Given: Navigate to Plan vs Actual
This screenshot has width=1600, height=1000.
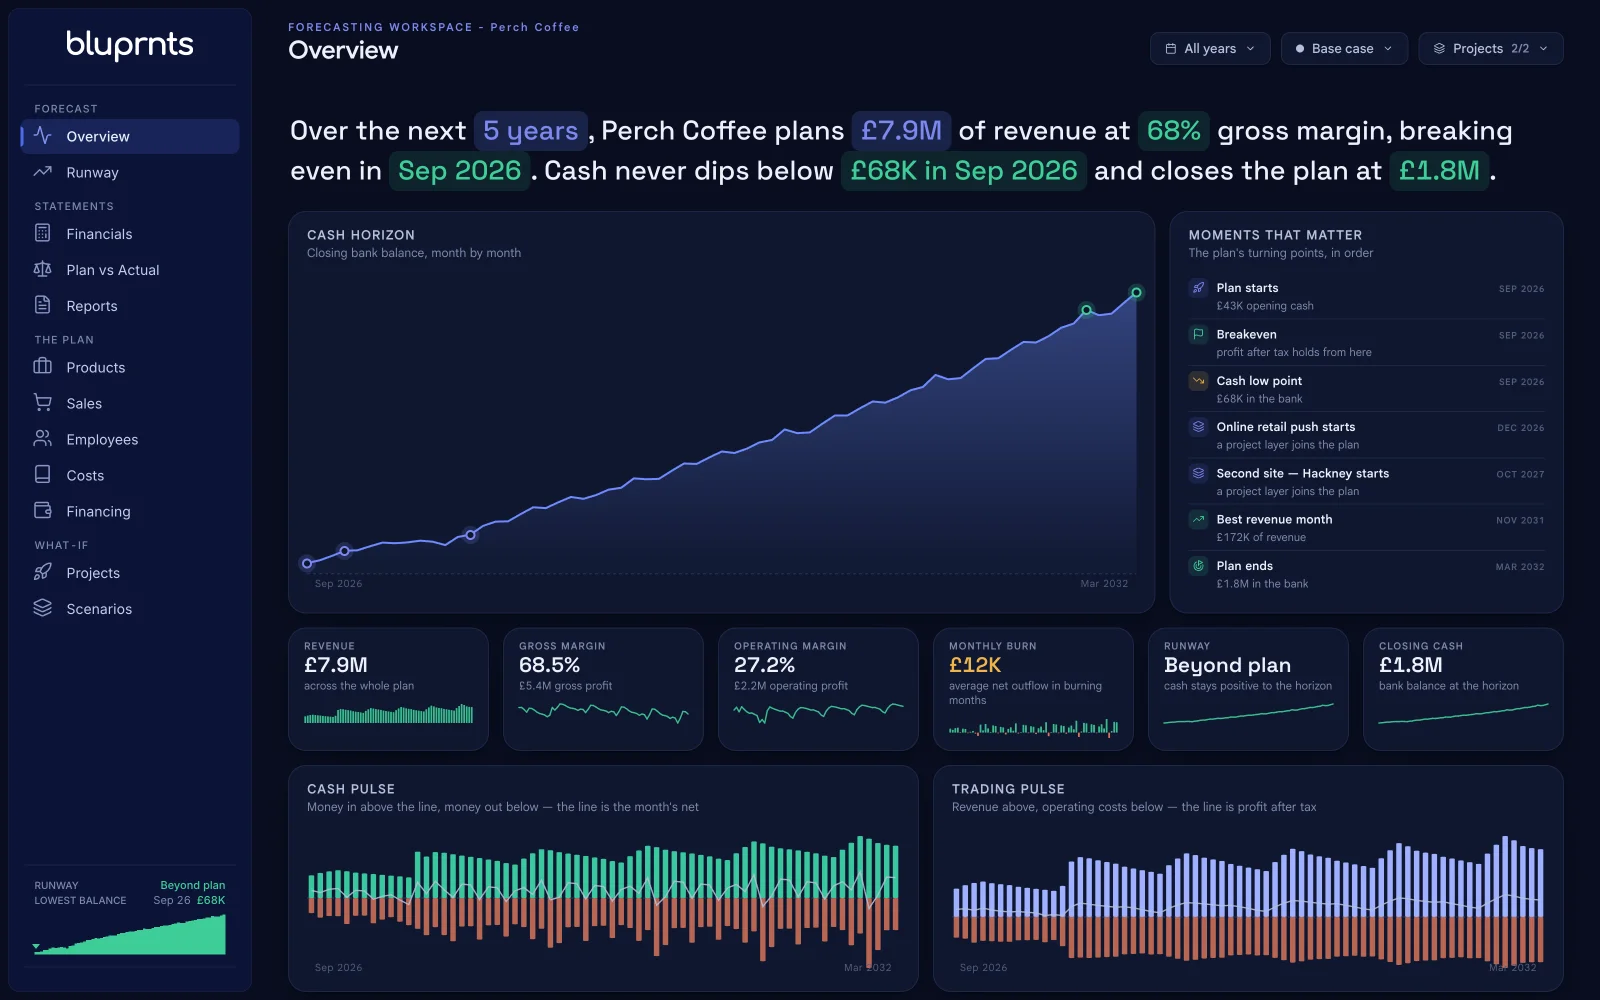Looking at the screenshot, I should pyautogui.click(x=130, y=270).
